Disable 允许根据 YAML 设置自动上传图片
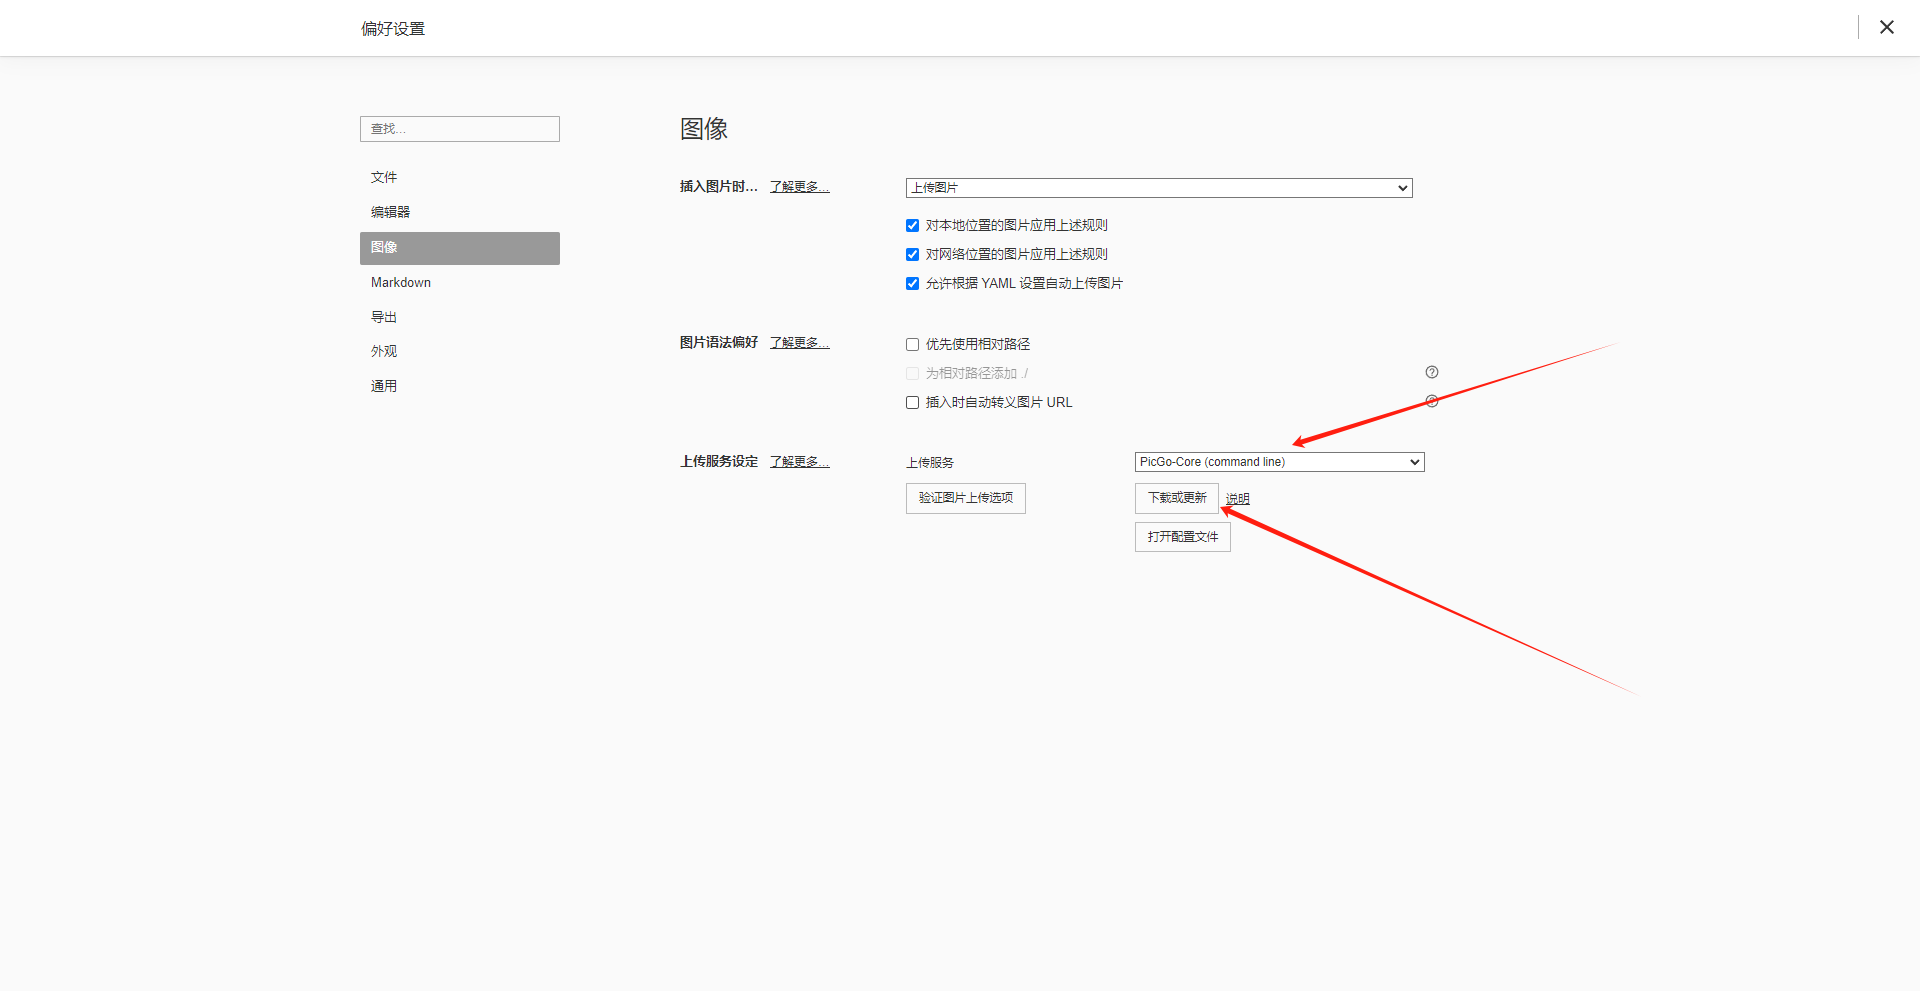Image resolution: width=1920 pixels, height=991 pixels. coord(912,284)
